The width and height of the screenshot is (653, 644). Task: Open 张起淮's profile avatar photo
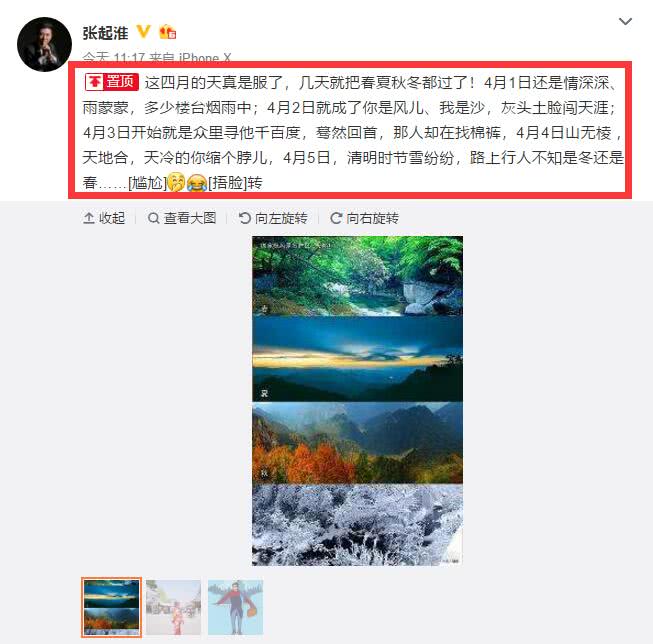[44, 44]
